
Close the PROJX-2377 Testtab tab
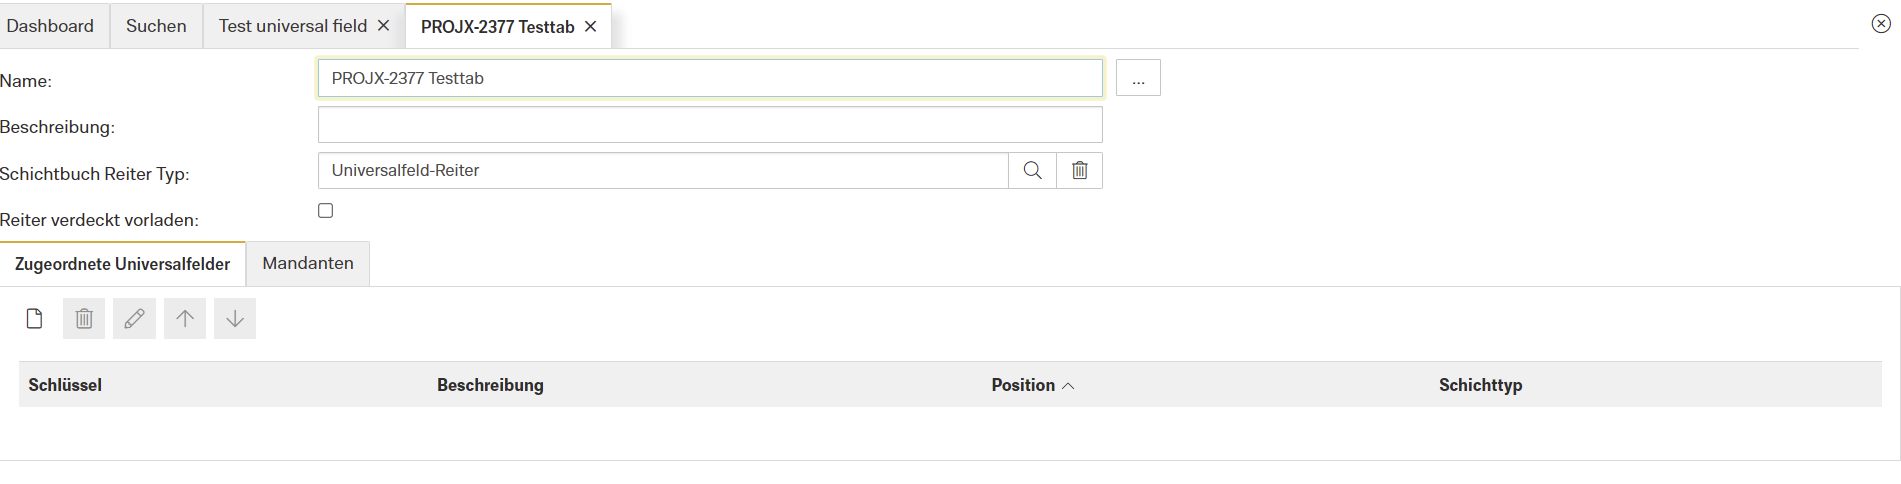point(591,27)
